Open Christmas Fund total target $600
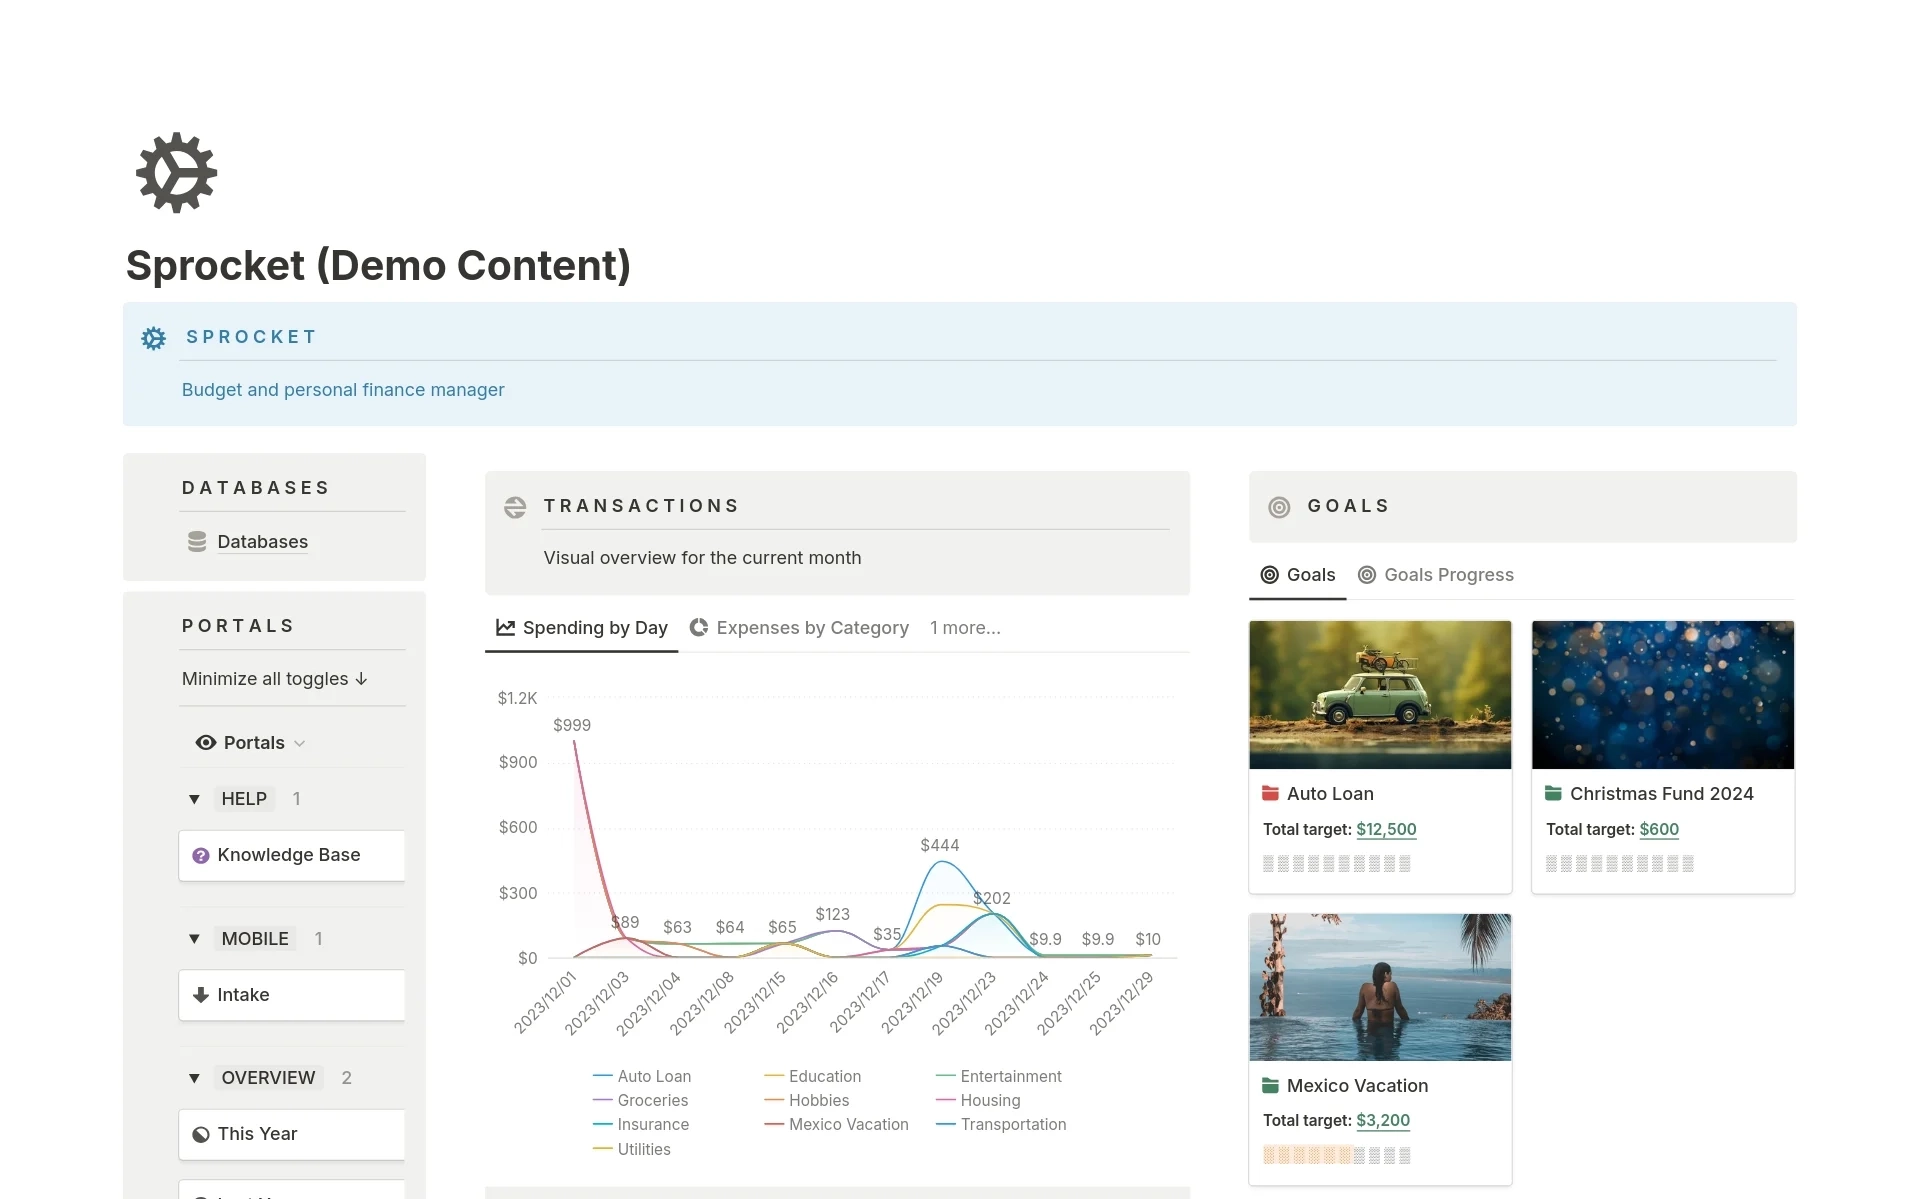Image resolution: width=1920 pixels, height=1199 pixels. tap(1659, 830)
